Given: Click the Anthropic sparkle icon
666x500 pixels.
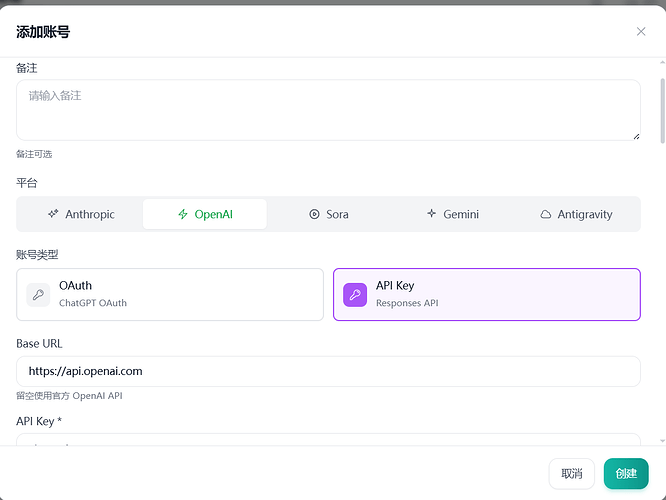Looking at the screenshot, I should (x=53, y=214).
